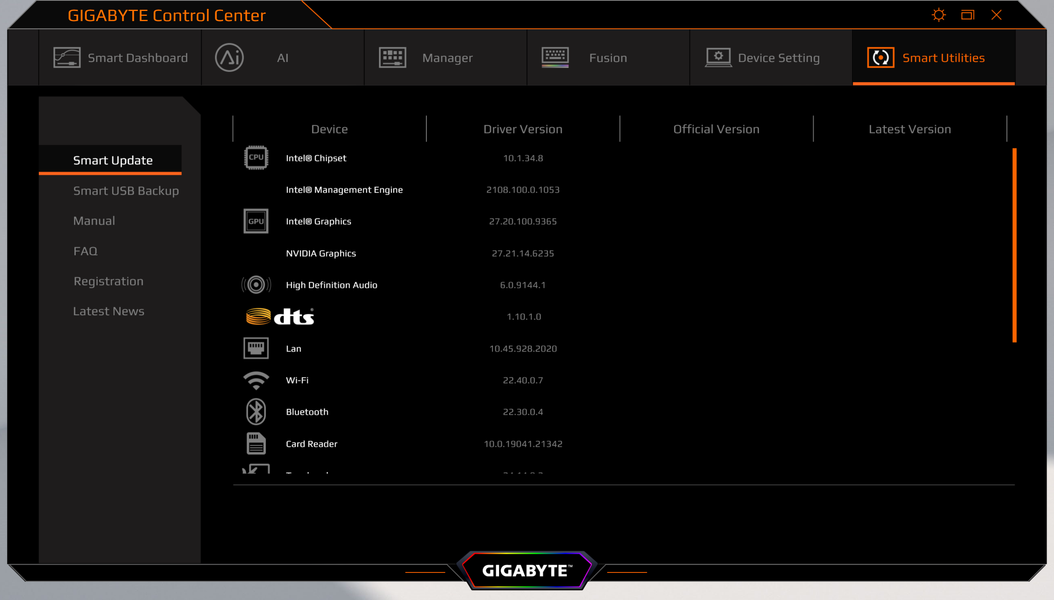Select the Intel Graphics label
Screen dimensions: 1054x600
tap(319, 221)
